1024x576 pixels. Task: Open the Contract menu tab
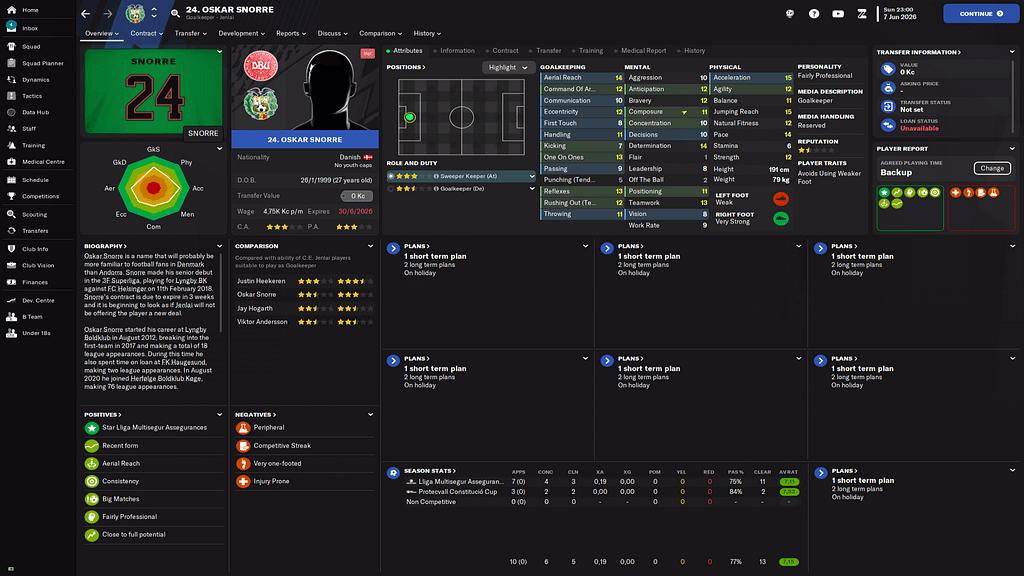tap(146, 33)
